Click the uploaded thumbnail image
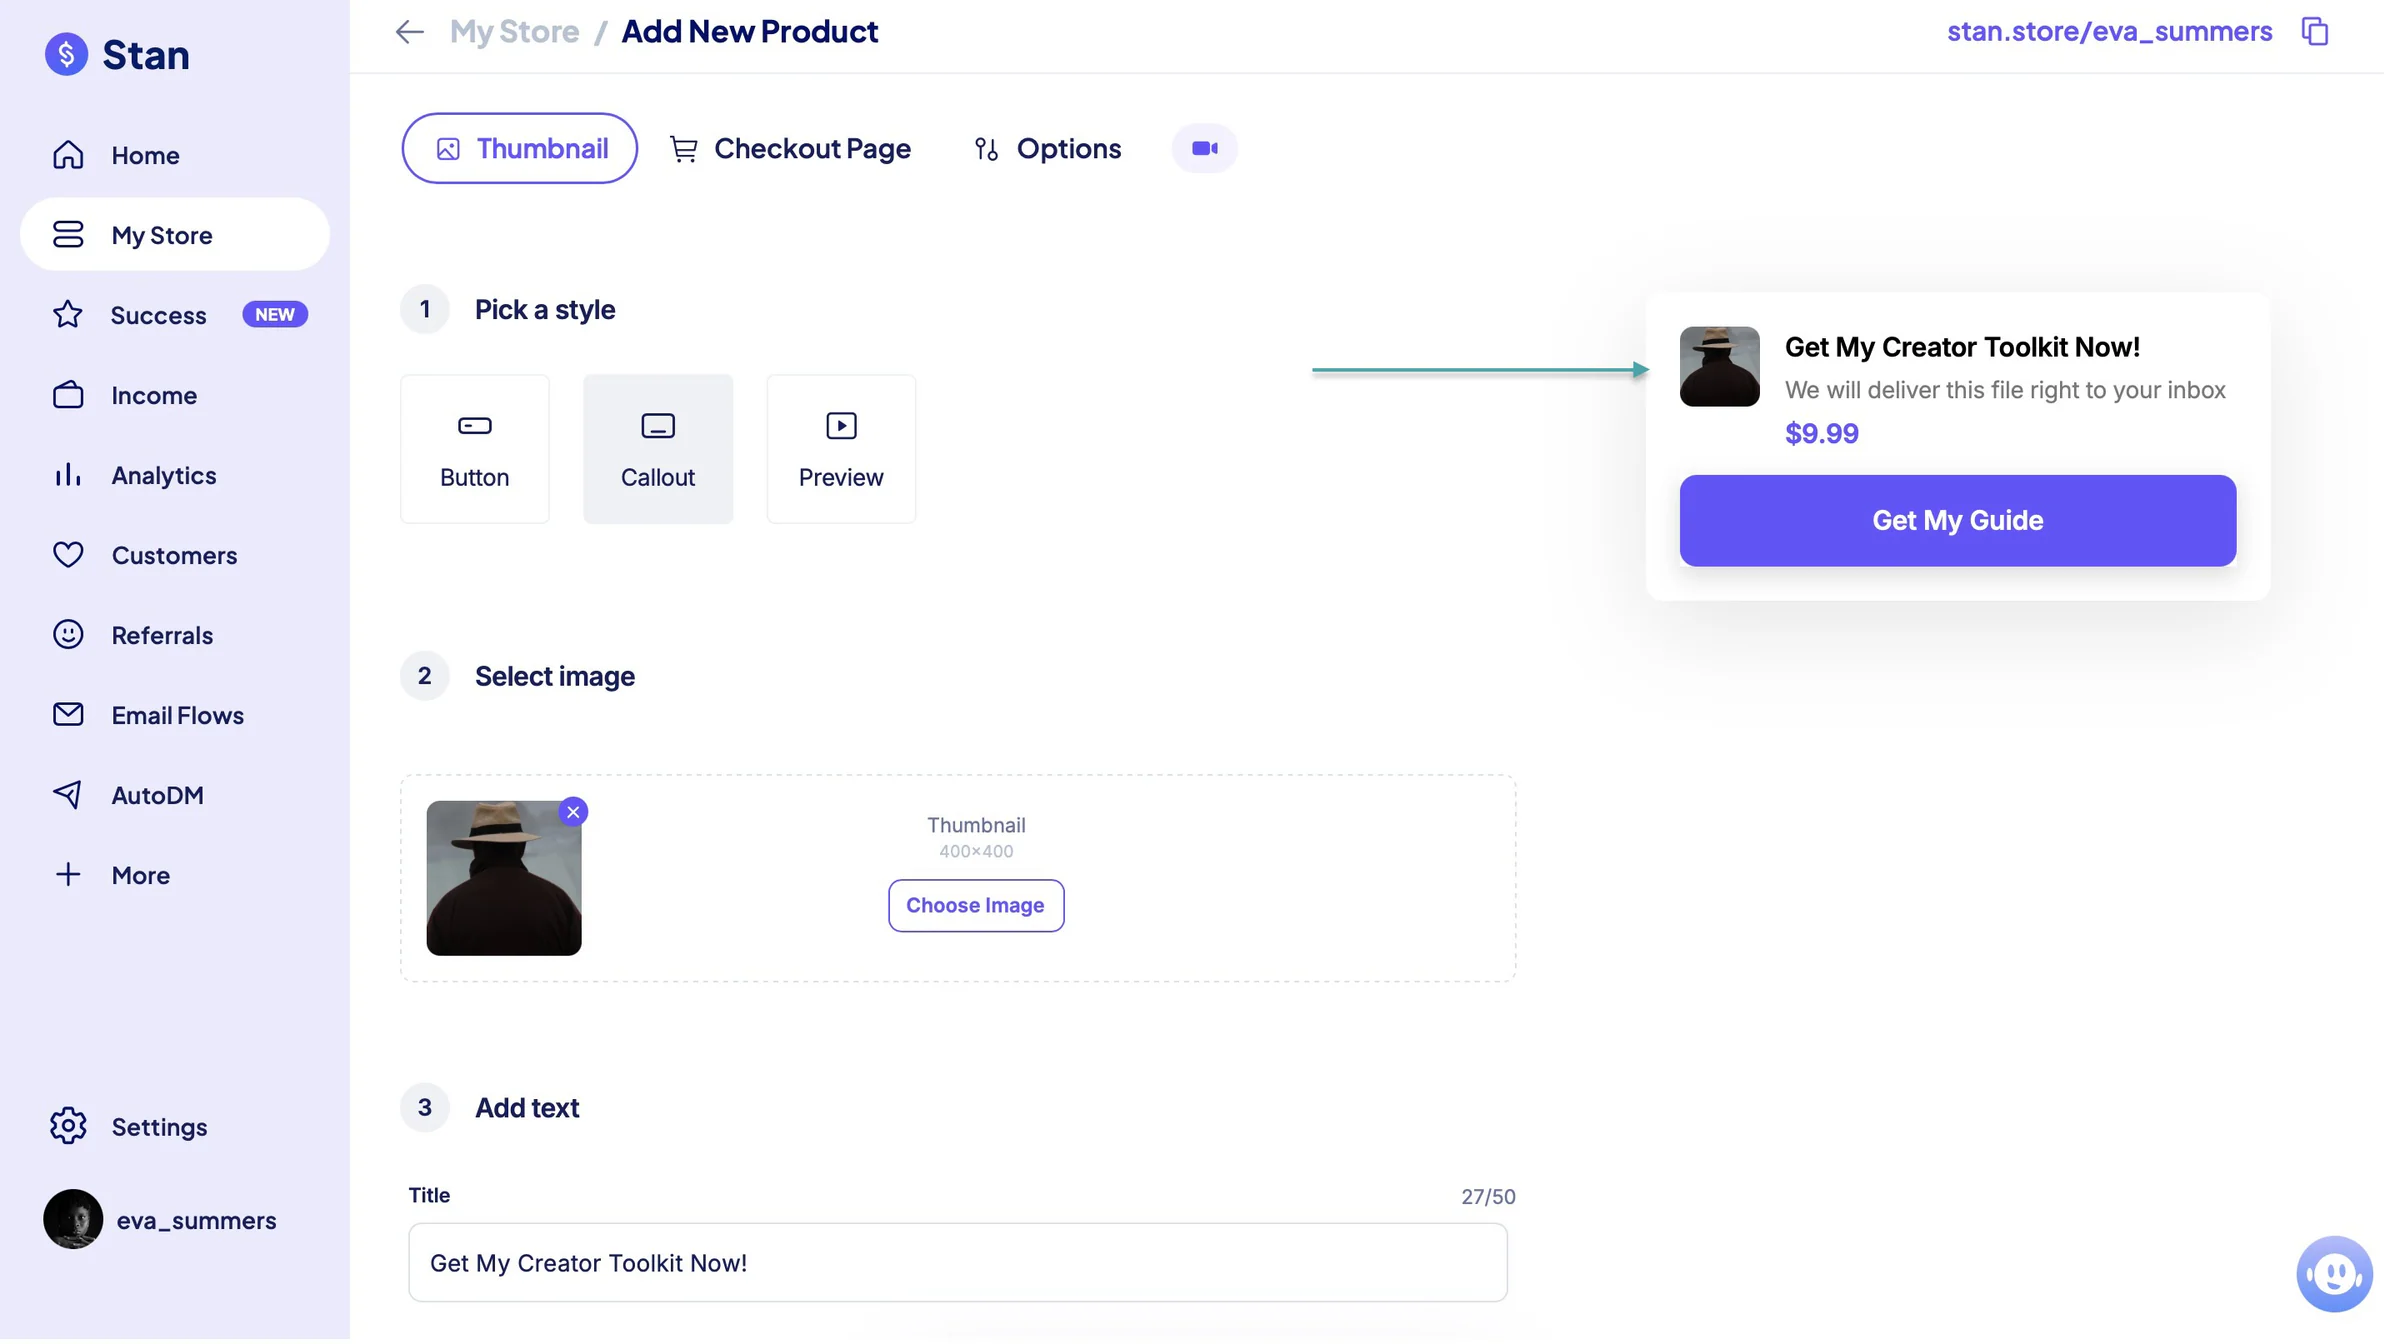The image size is (2400, 1344). (x=504, y=878)
